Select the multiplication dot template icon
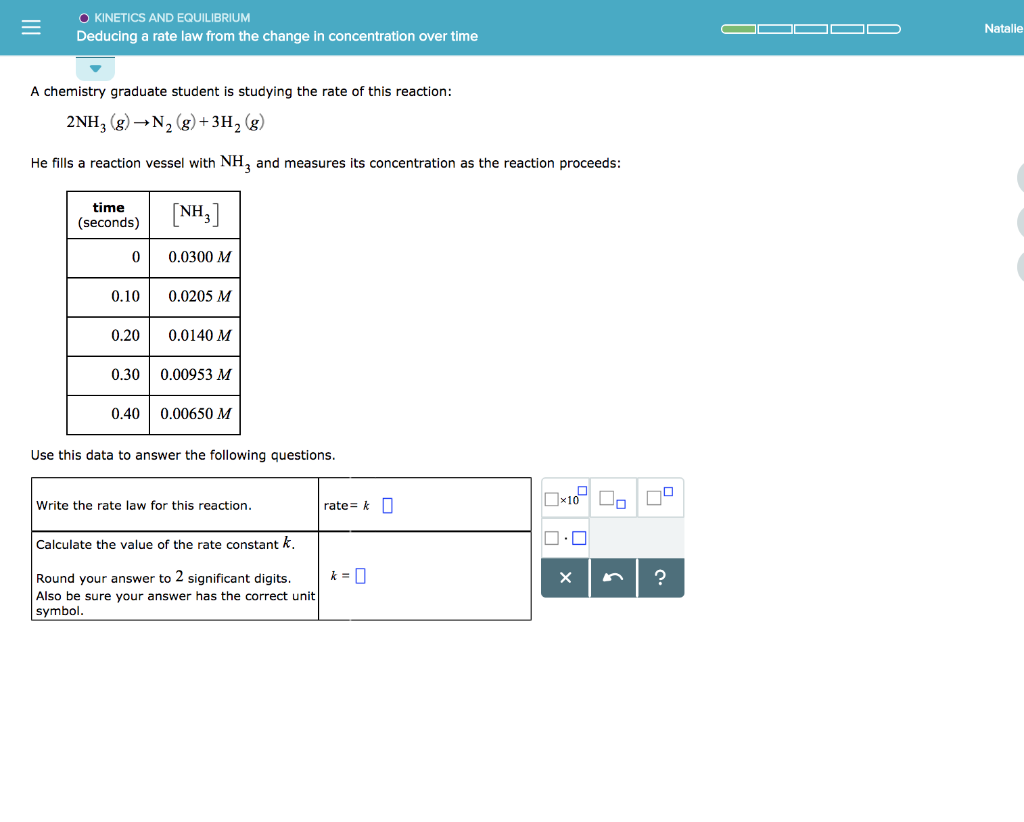 [565, 537]
